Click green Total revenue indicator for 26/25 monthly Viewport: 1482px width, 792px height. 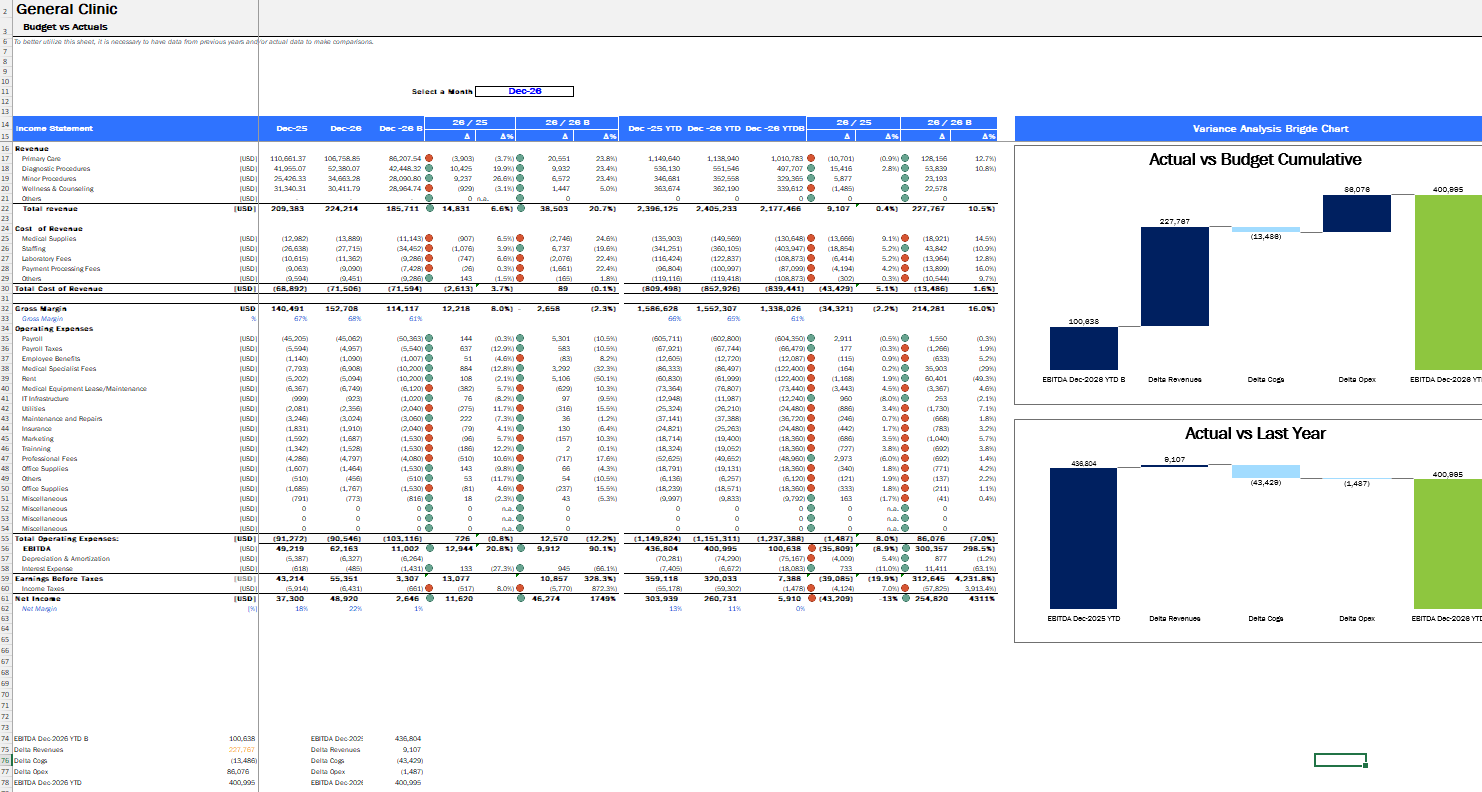point(429,209)
